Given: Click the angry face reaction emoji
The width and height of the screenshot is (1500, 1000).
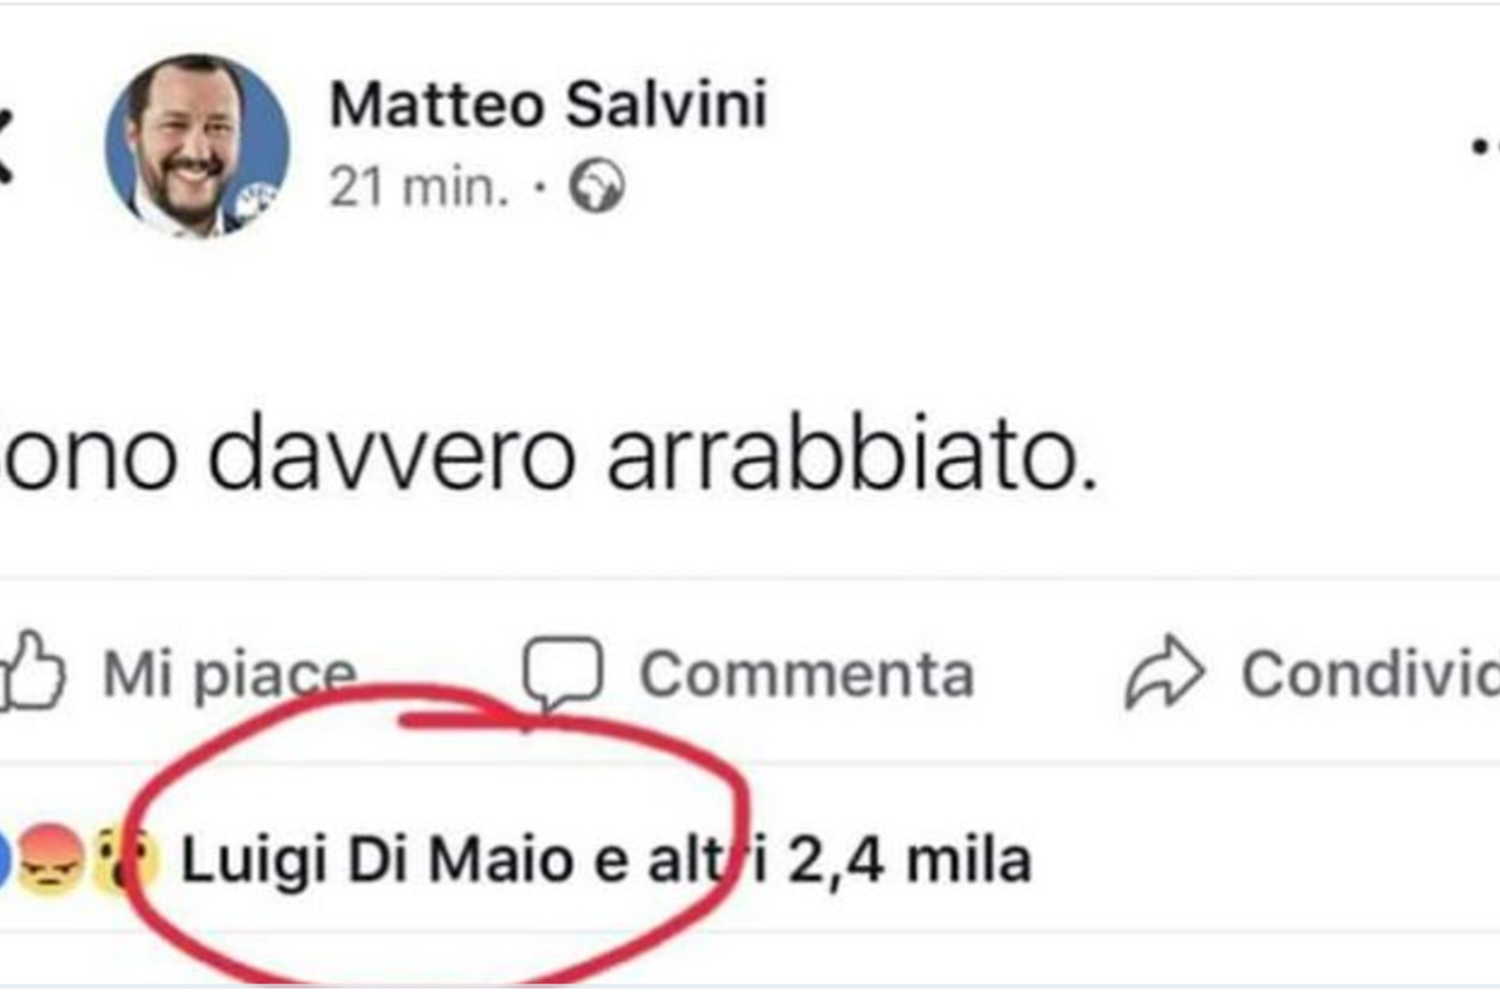Looking at the screenshot, I should pyautogui.click(x=50, y=860).
